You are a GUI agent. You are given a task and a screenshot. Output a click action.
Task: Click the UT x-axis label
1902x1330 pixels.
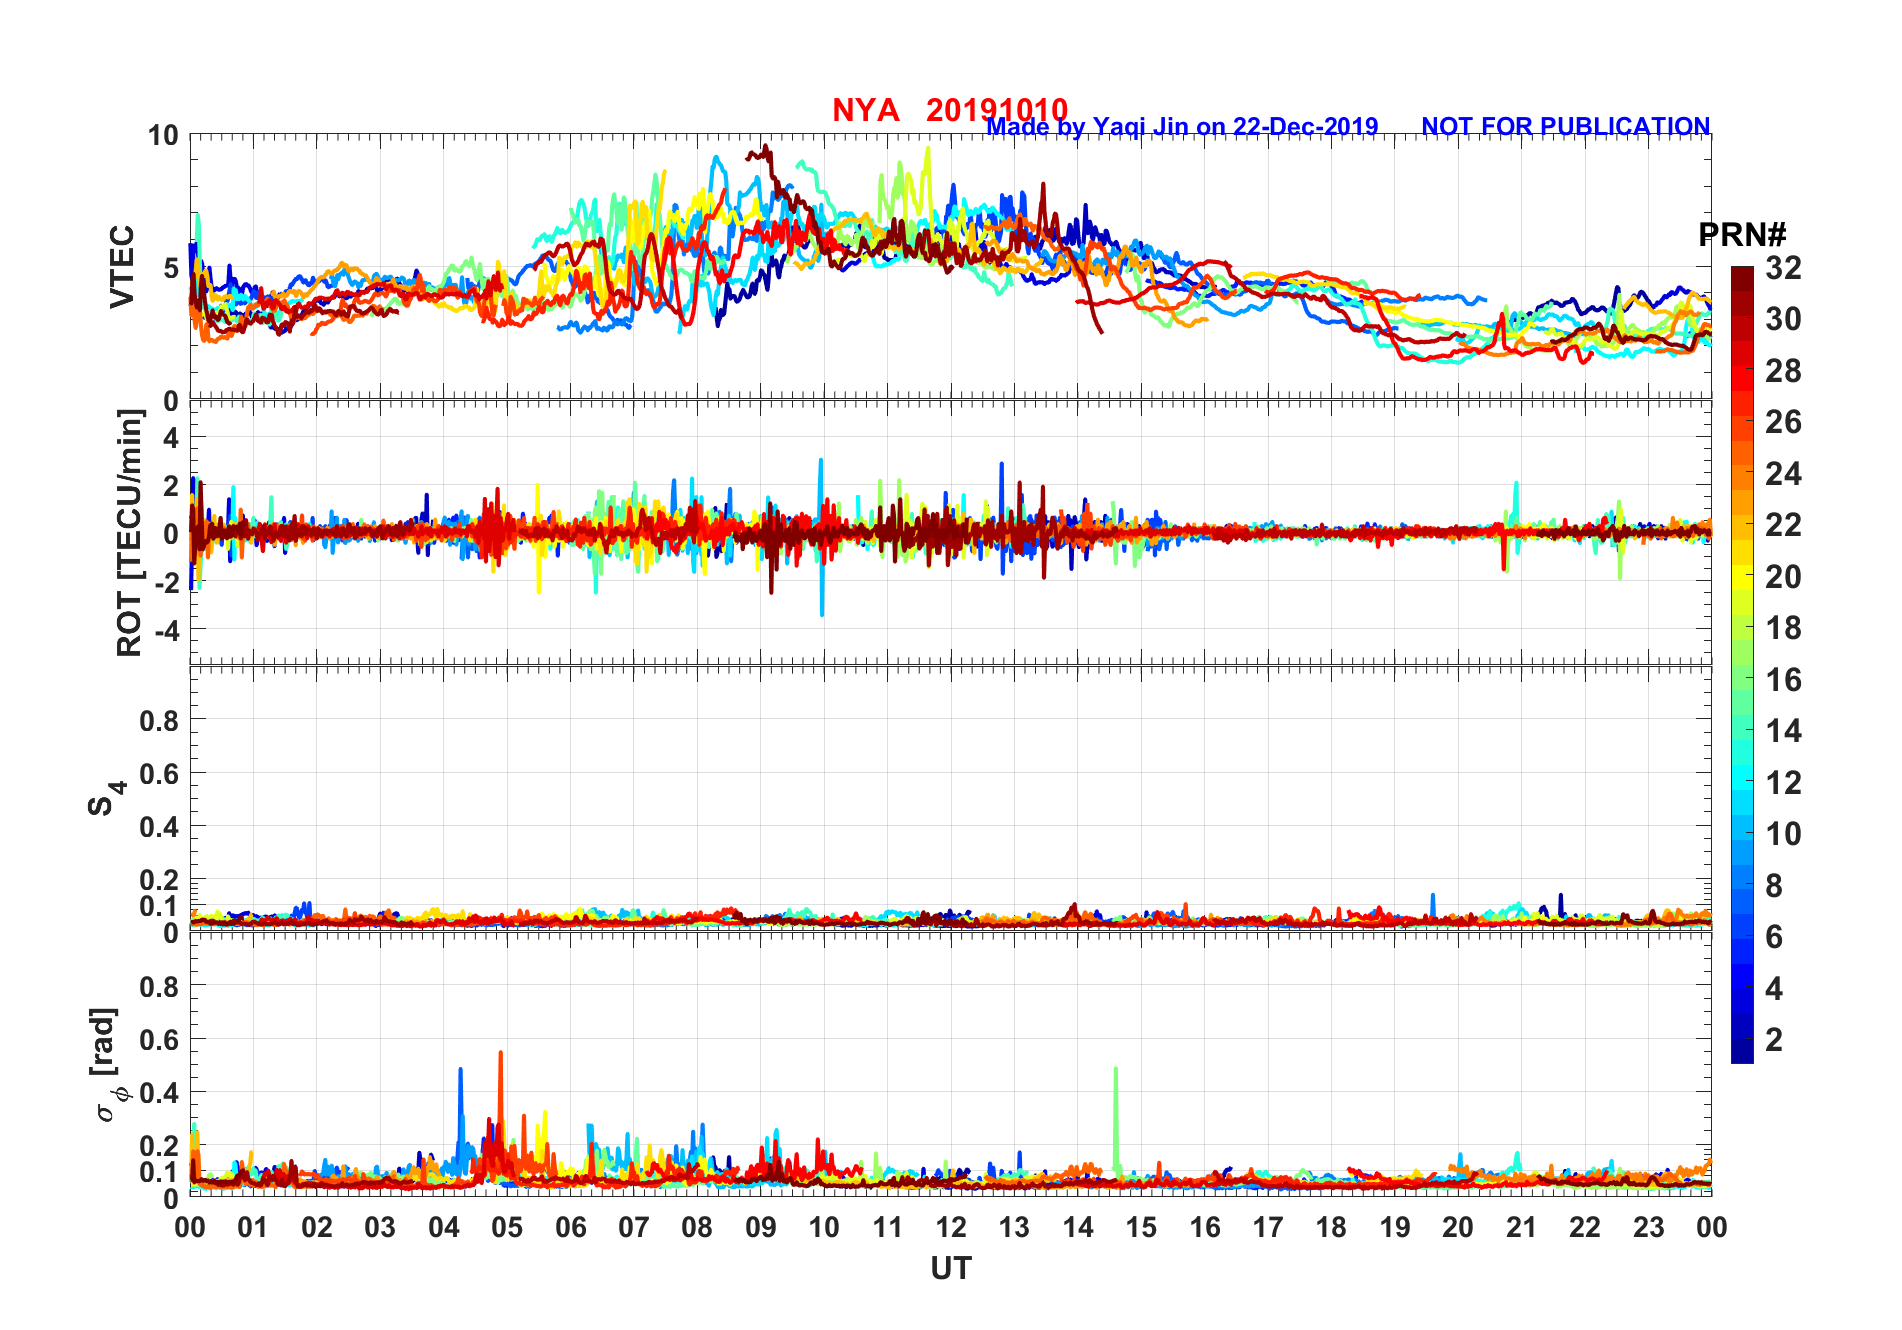coord(951,1269)
